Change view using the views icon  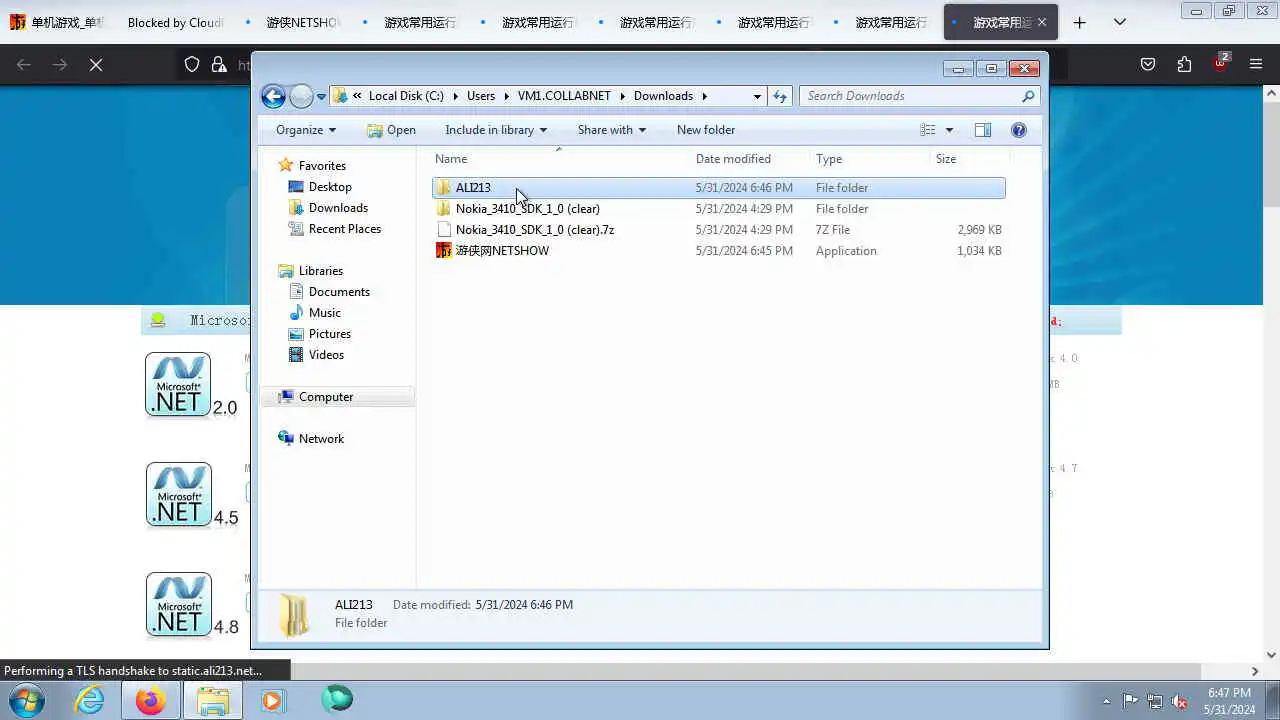pyautogui.click(x=928, y=130)
